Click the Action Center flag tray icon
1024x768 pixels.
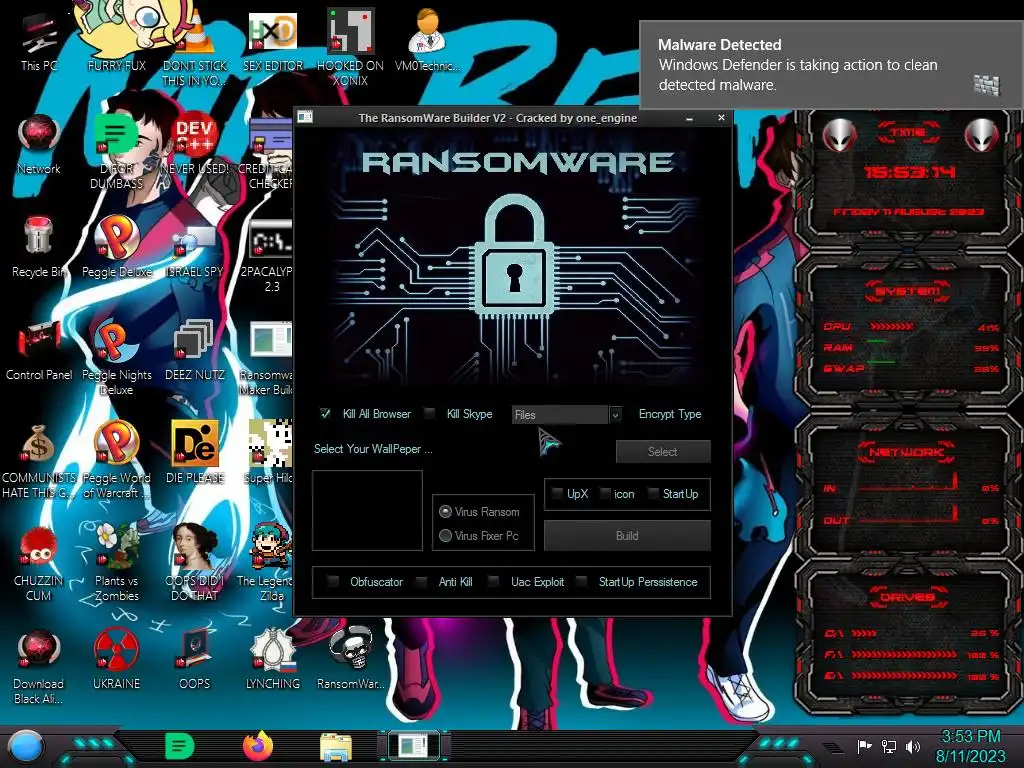pyautogui.click(x=865, y=746)
